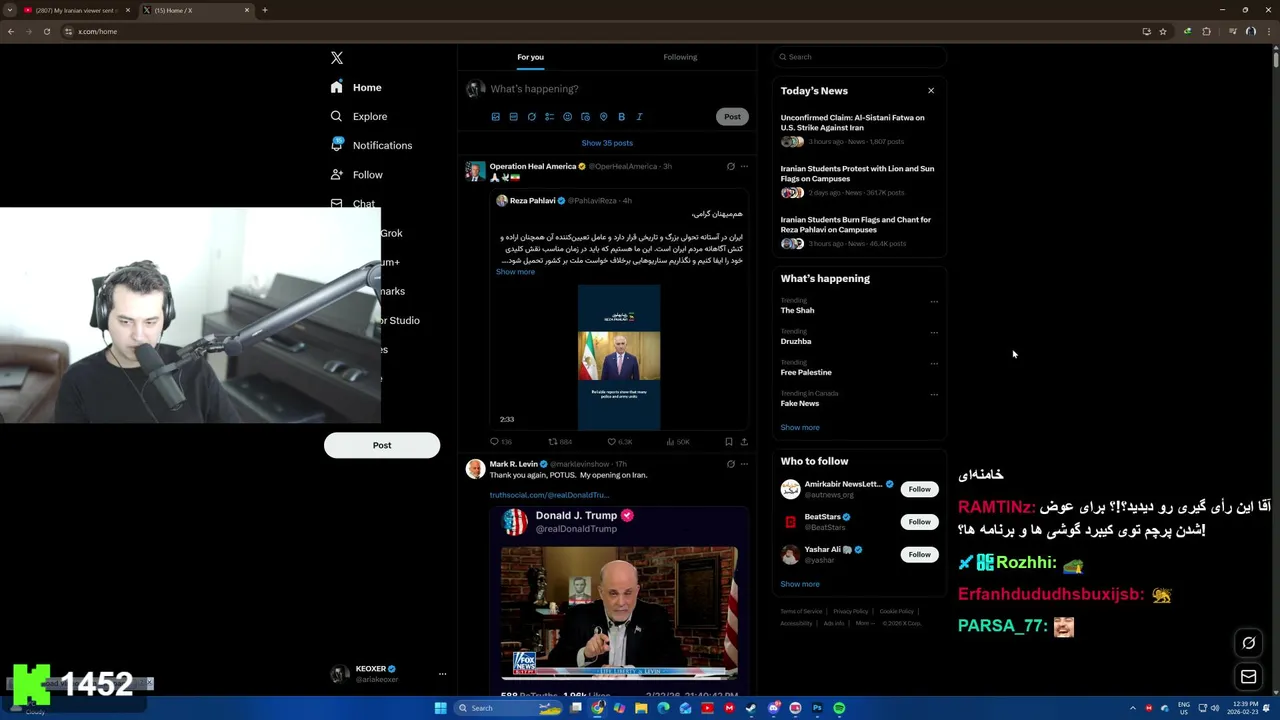1280x720 pixels.
Task: Open more options on Operation Heal America post
Action: [x=744, y=166]
